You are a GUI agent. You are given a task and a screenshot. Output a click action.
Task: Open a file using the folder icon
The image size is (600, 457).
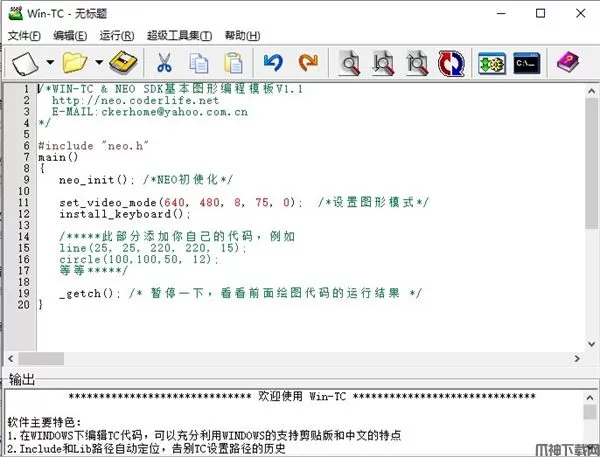click(x=75, y=63)
